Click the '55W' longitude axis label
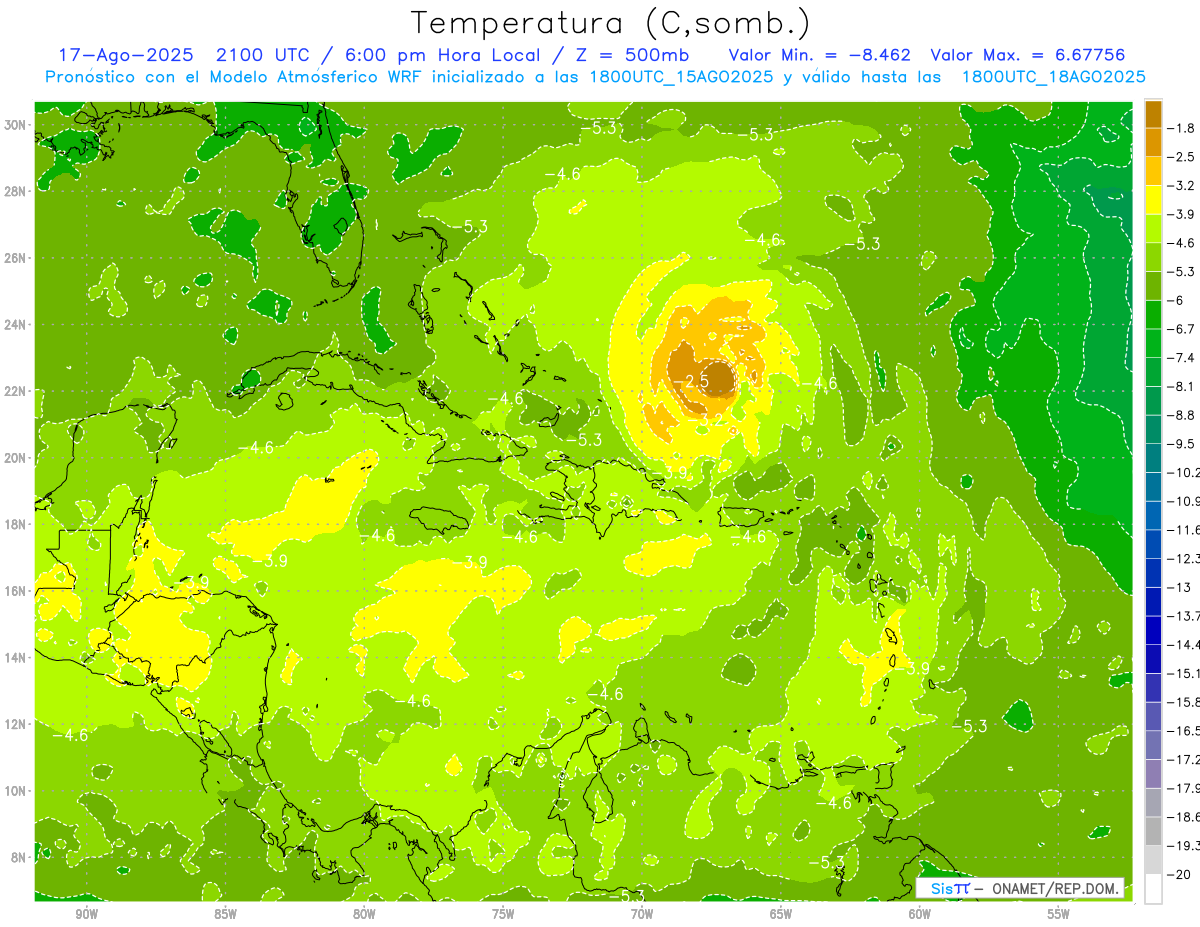 click(1059, 915)
